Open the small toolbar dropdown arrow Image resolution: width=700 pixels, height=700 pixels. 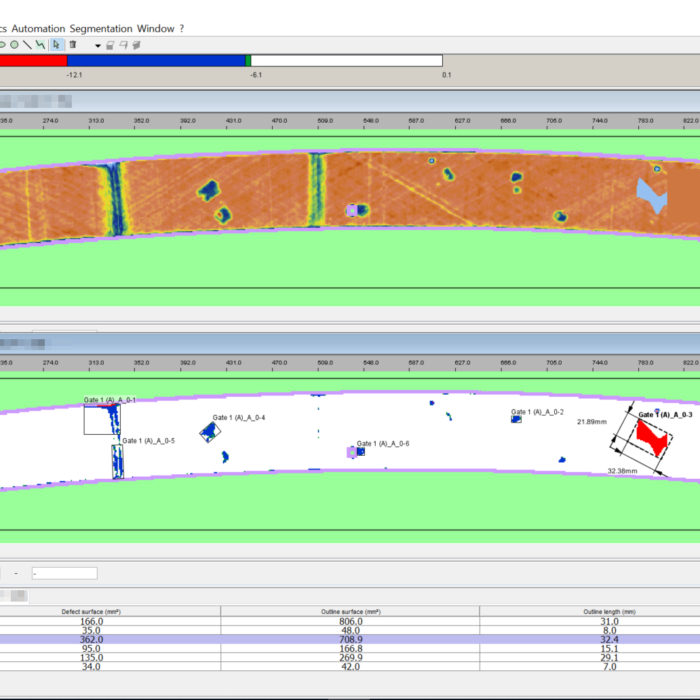click(98, 46)
